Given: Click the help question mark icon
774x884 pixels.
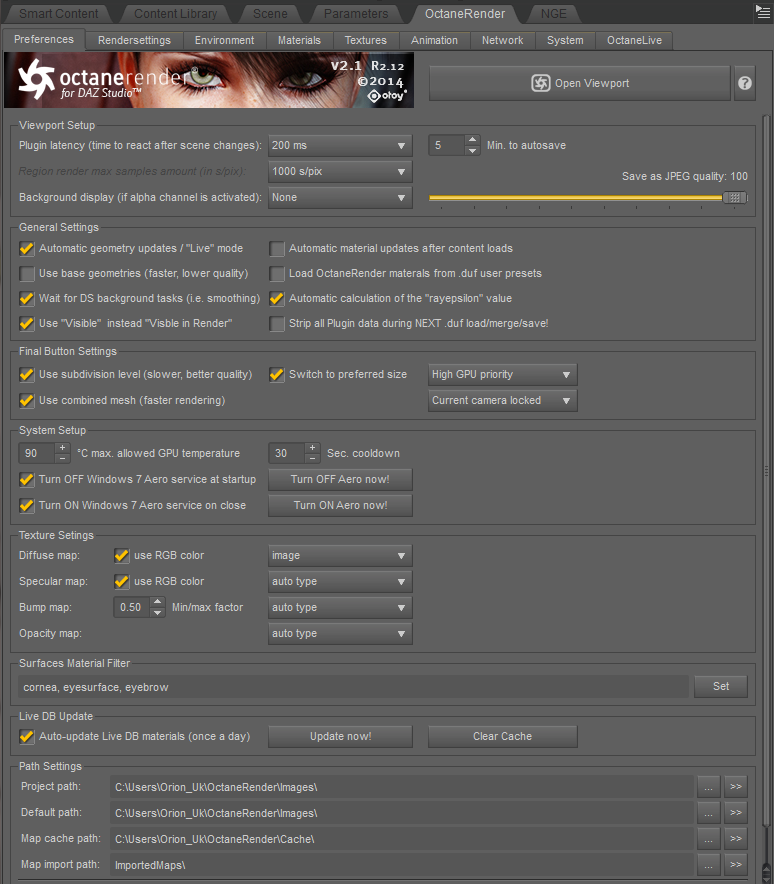Looking at the screenshot, I should 745,83.
